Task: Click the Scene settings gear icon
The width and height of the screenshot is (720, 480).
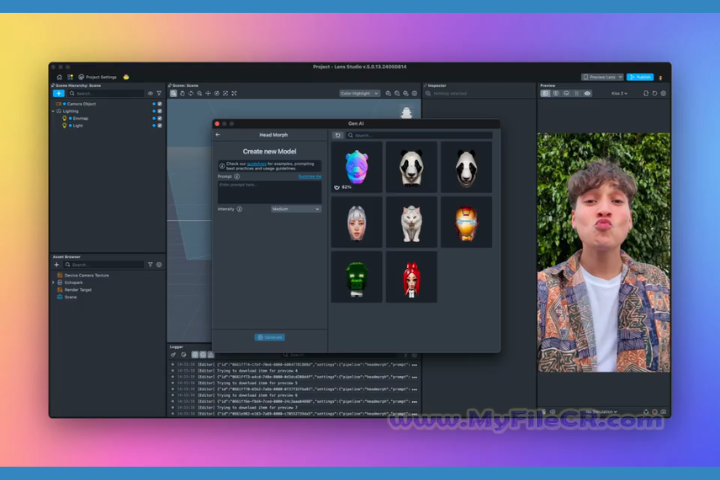Action: pos(415,93)
